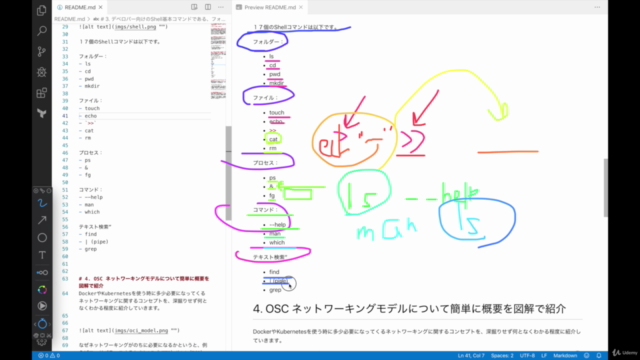Select the arrow drawing tool
Screen dimensions: 640x360
tap(42, 220)
